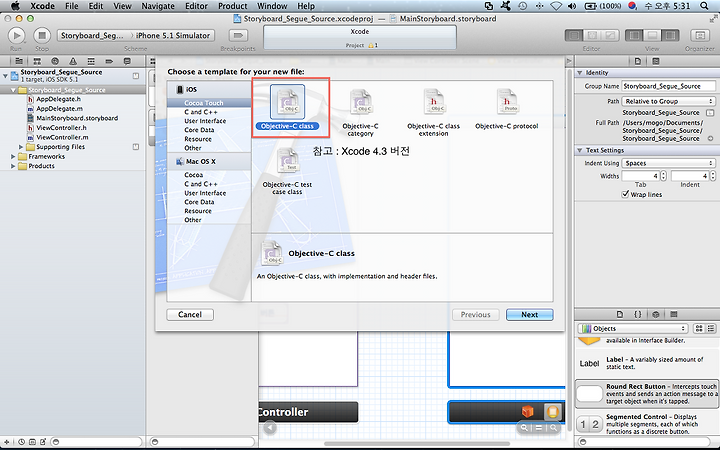Show the Quick Help inspector tab
This screenshot has width=720, height=450.
pos(656,61)
